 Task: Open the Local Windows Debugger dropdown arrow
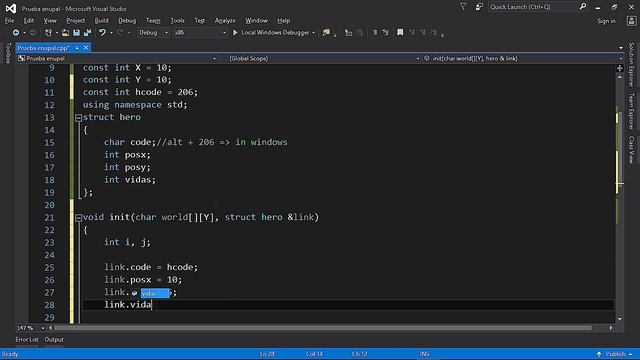313,33
